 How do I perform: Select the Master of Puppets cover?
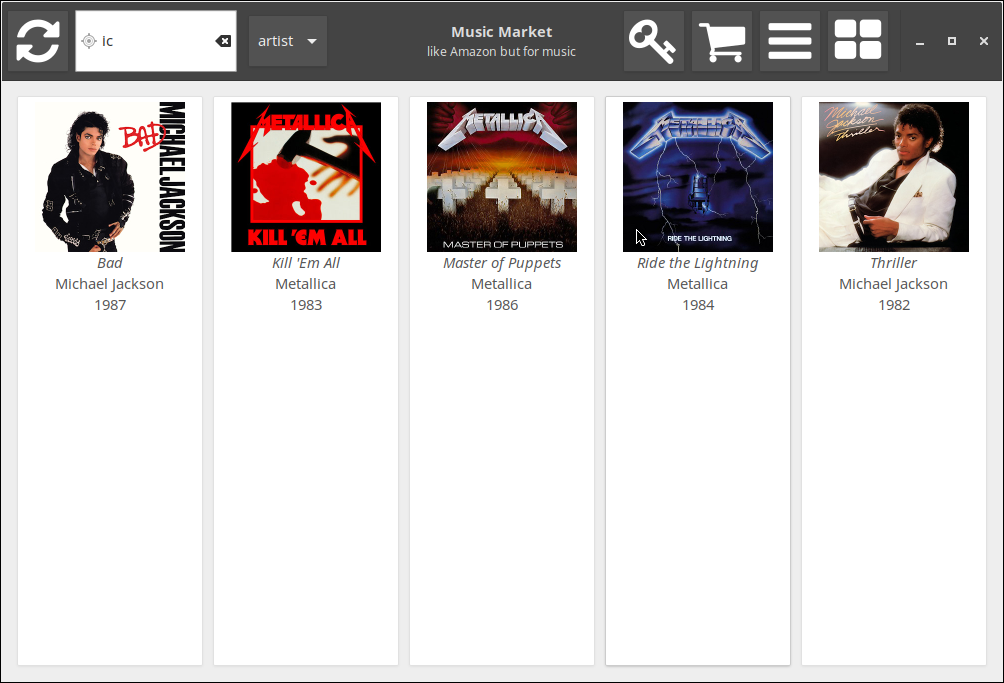pos(502,177)
